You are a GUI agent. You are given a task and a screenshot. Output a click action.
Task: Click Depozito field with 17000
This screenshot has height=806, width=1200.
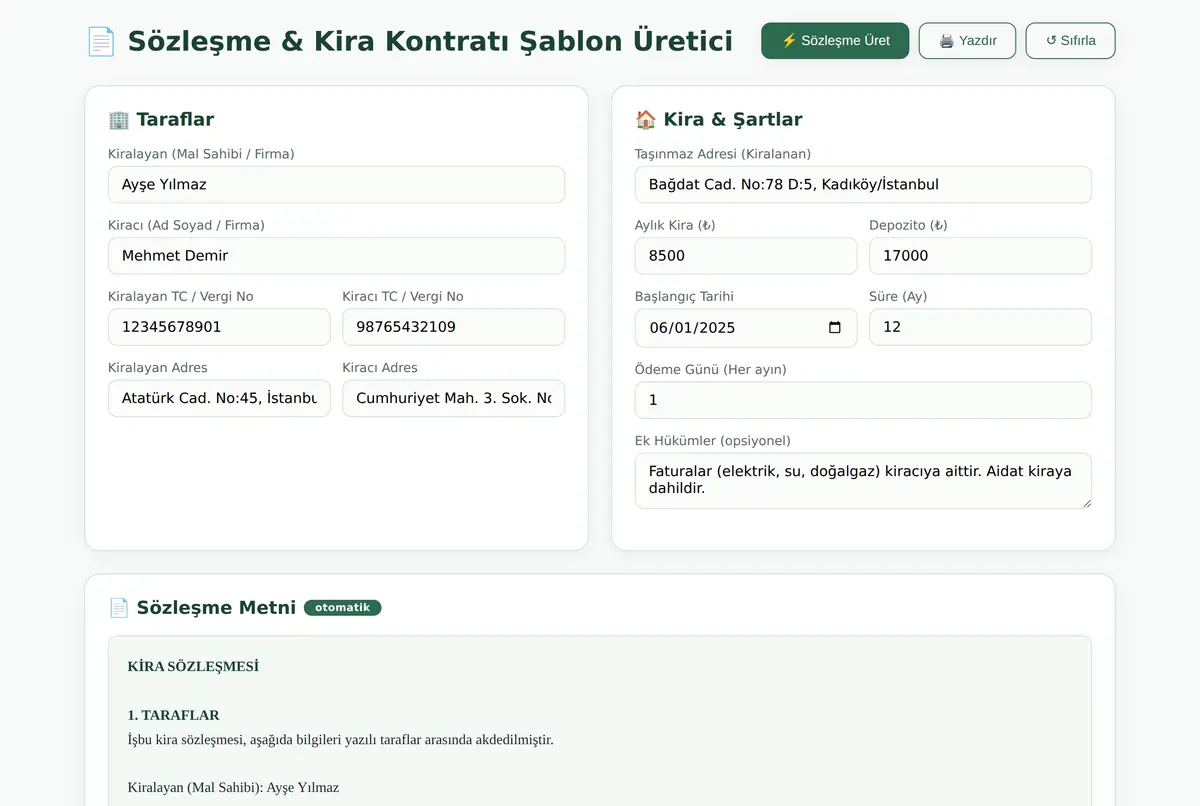pyautogui.click(x=980, y=255)
